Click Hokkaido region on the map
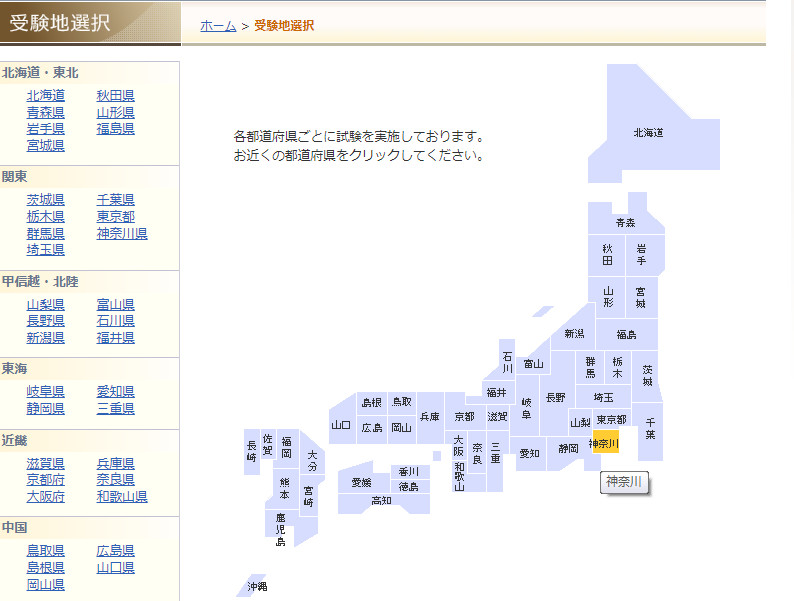 648,132
